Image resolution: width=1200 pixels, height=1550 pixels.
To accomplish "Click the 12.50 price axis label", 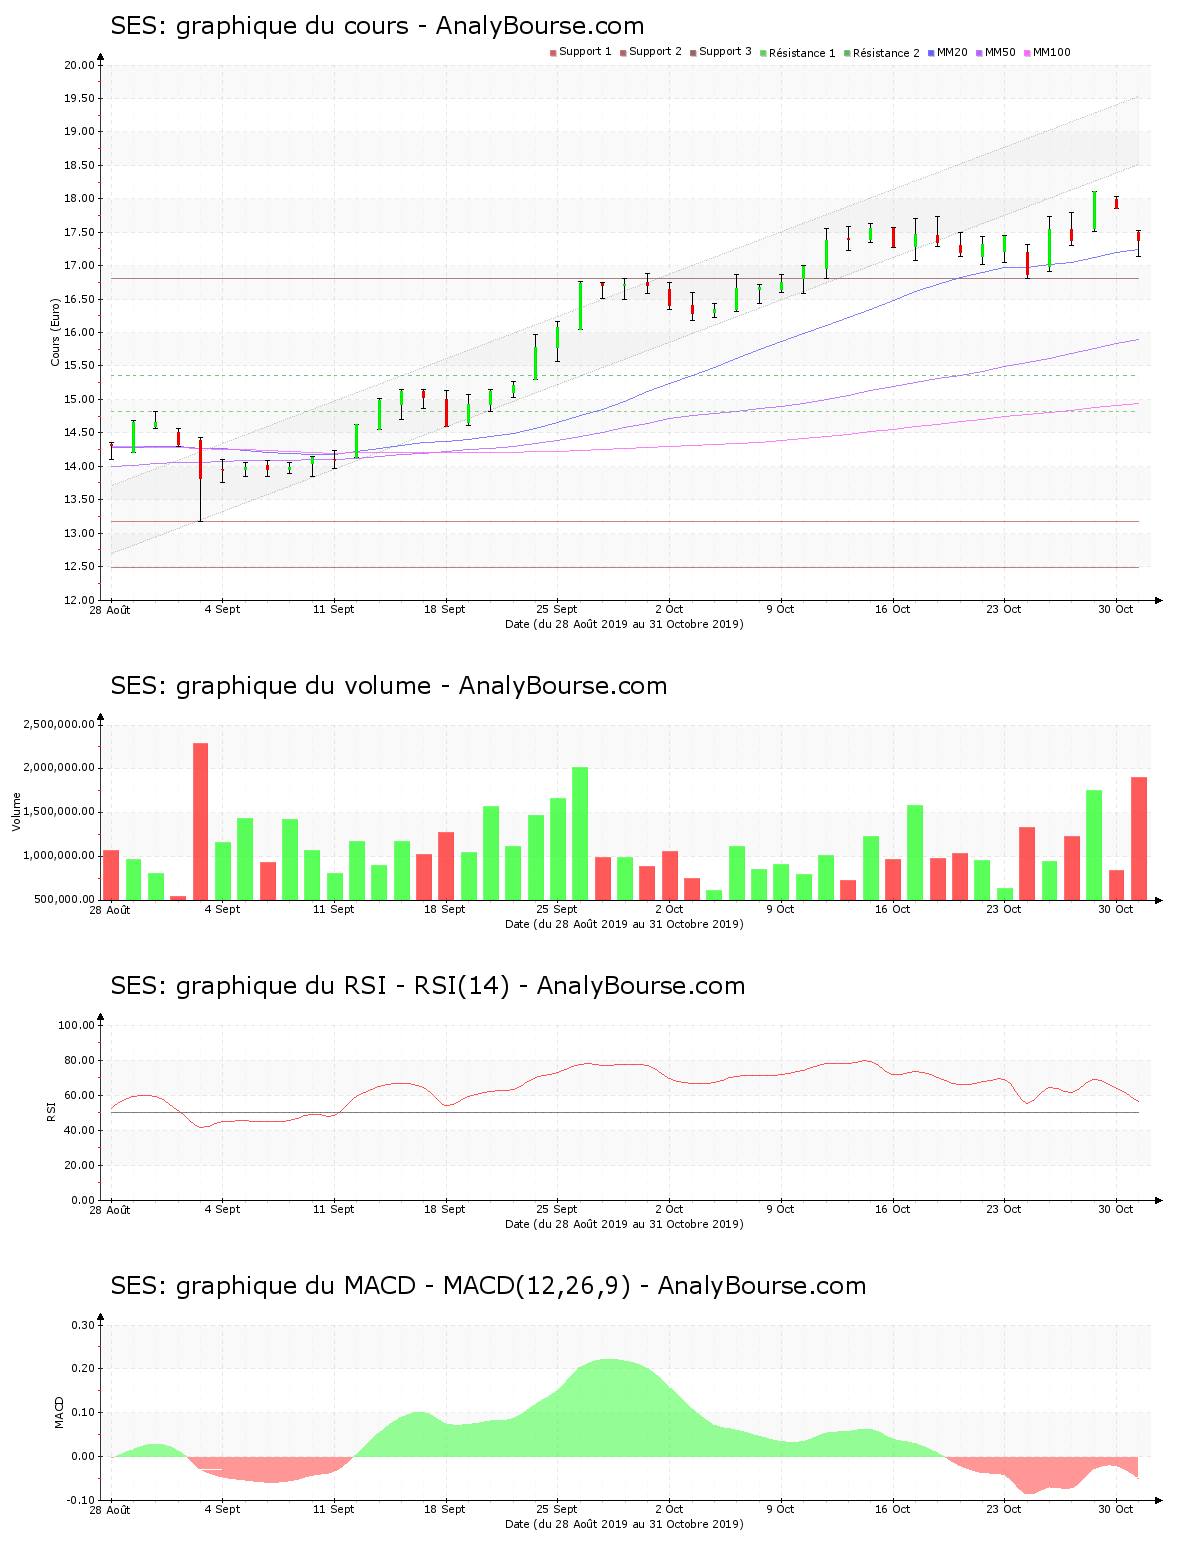I will (x=79, y=567).
